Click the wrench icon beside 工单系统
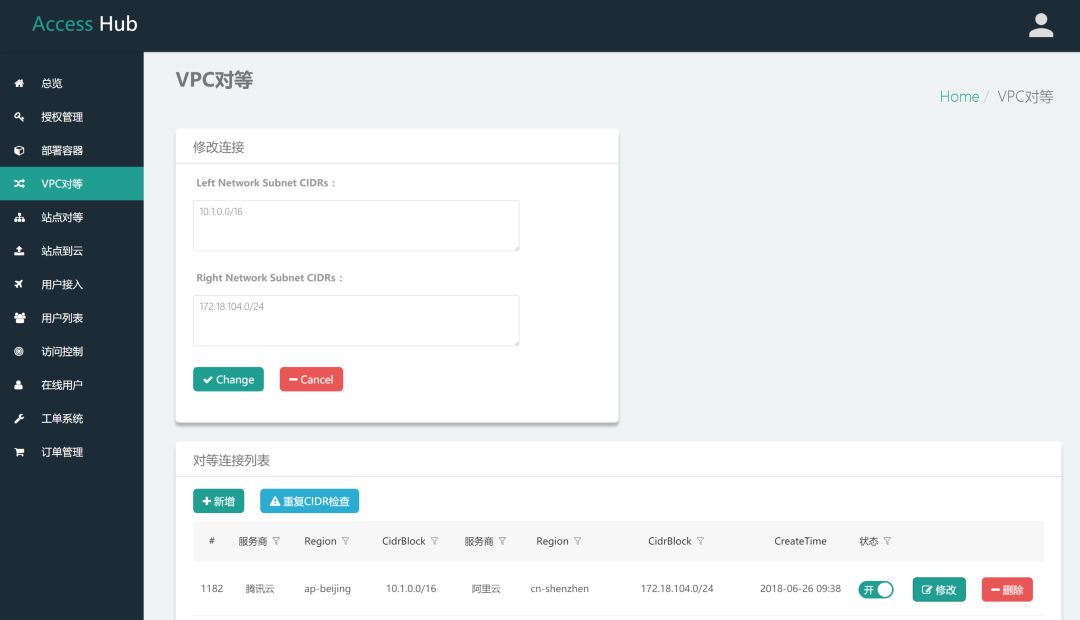1080x620 pixels. point(19,418)
